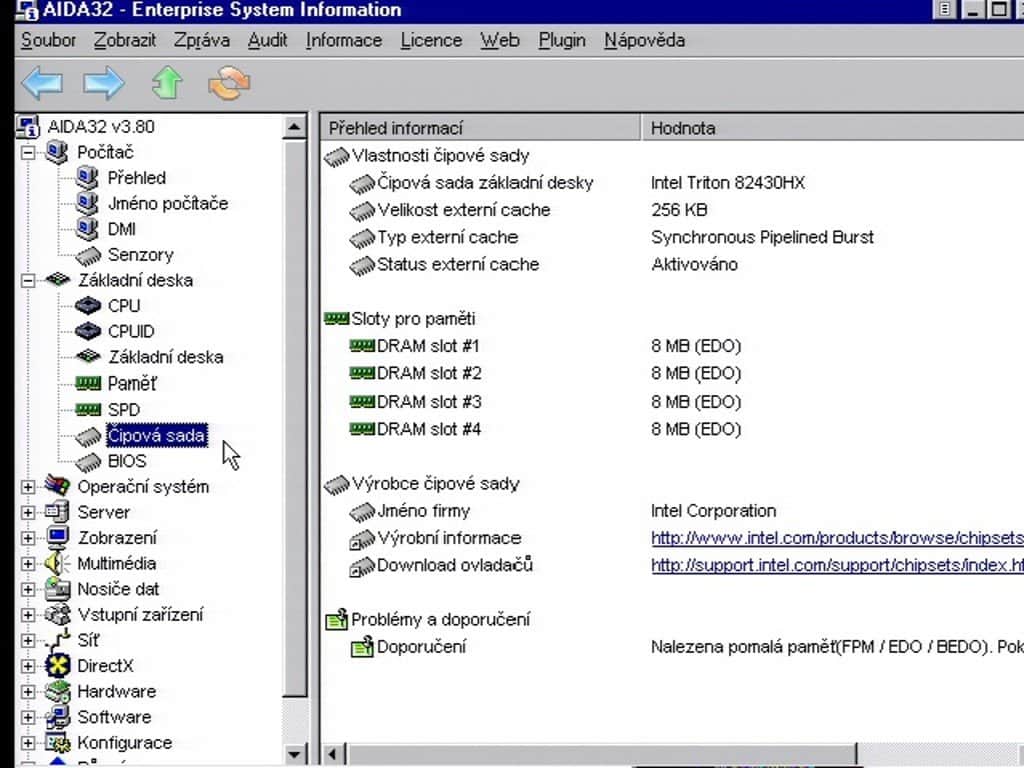Click the Nosiče dat drive icon
This screenshot has width=1024, height=768.
click(57, 588)
